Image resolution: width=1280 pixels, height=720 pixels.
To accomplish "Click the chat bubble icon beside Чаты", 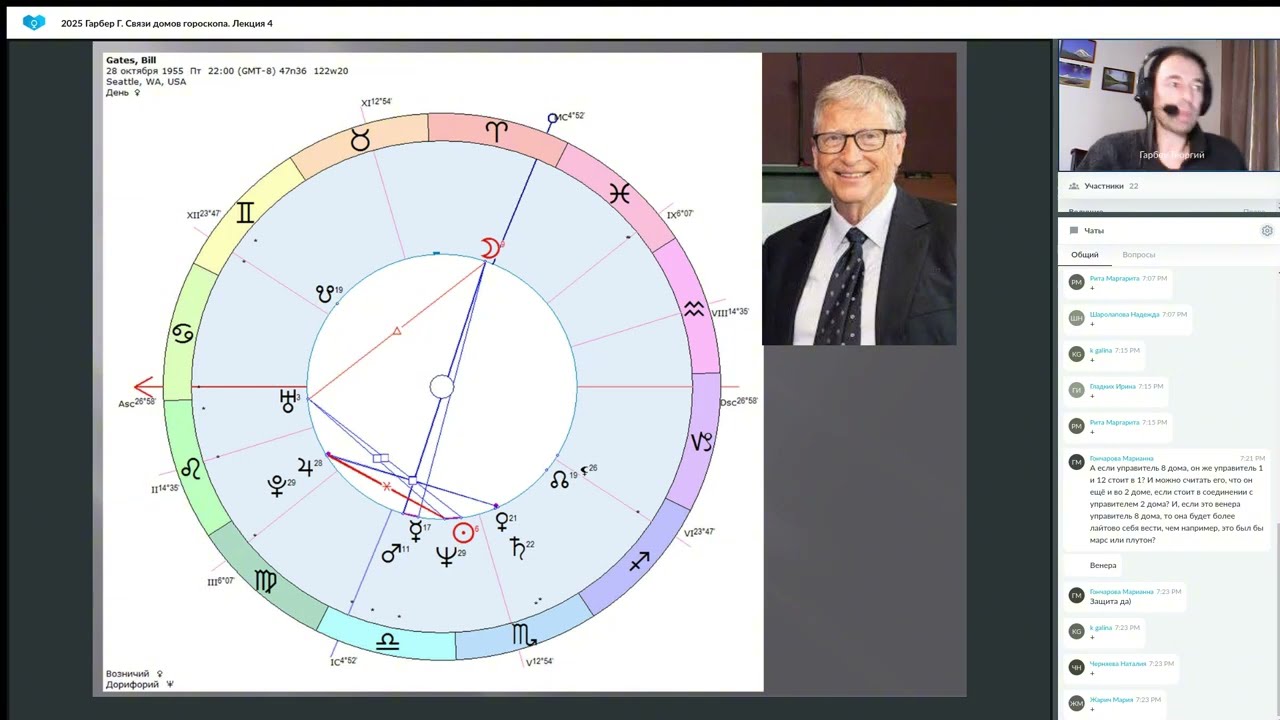I will [x=1074, y=231].
